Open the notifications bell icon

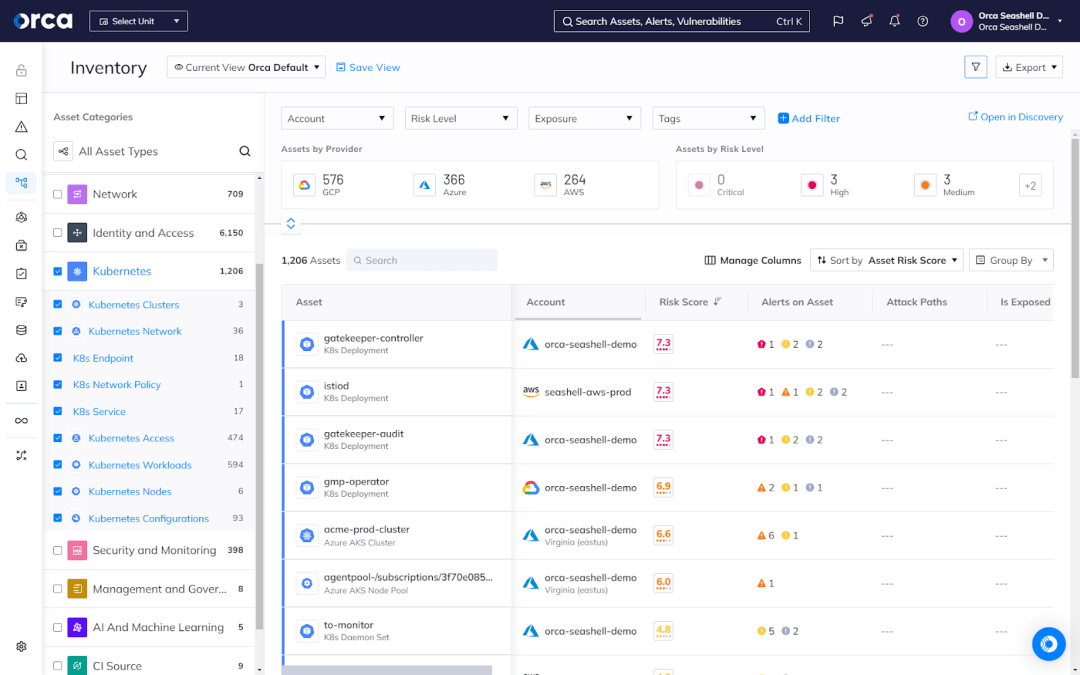(894, 21)
